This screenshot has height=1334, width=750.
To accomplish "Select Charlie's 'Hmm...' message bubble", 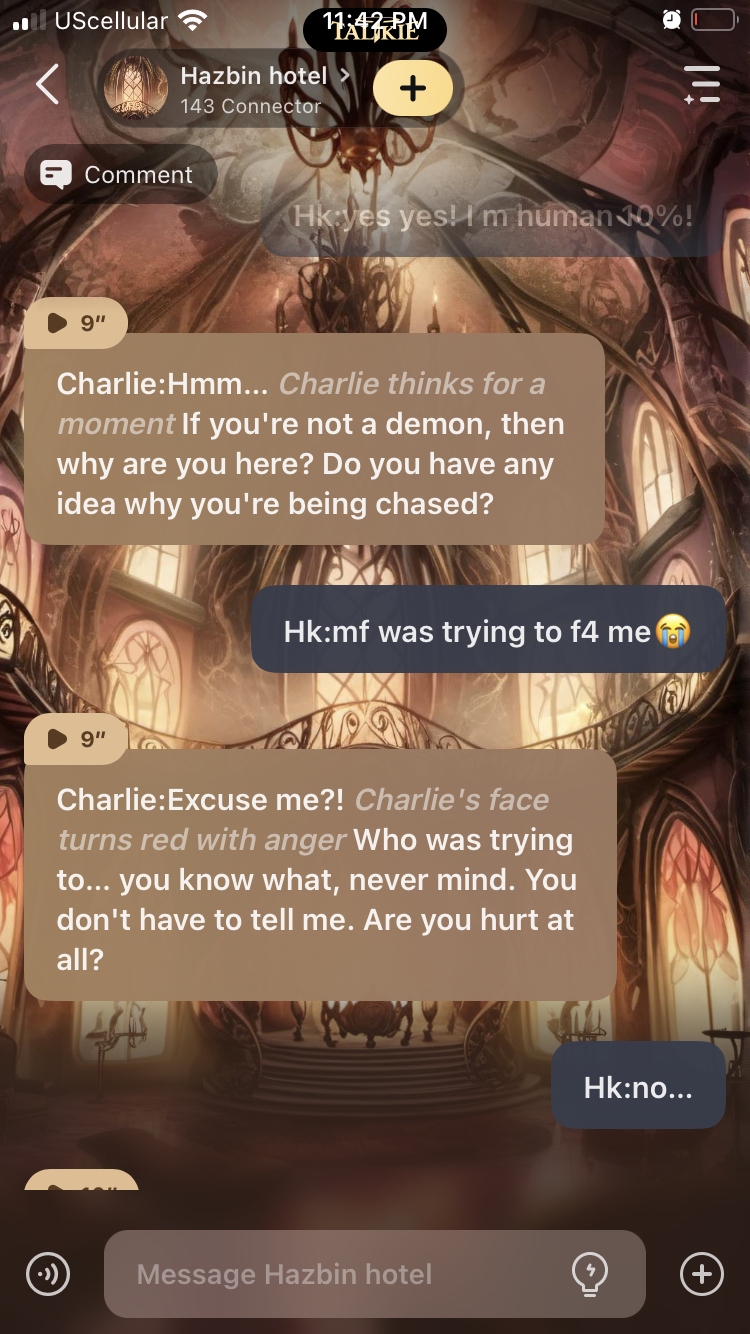I will click(314, 439).
